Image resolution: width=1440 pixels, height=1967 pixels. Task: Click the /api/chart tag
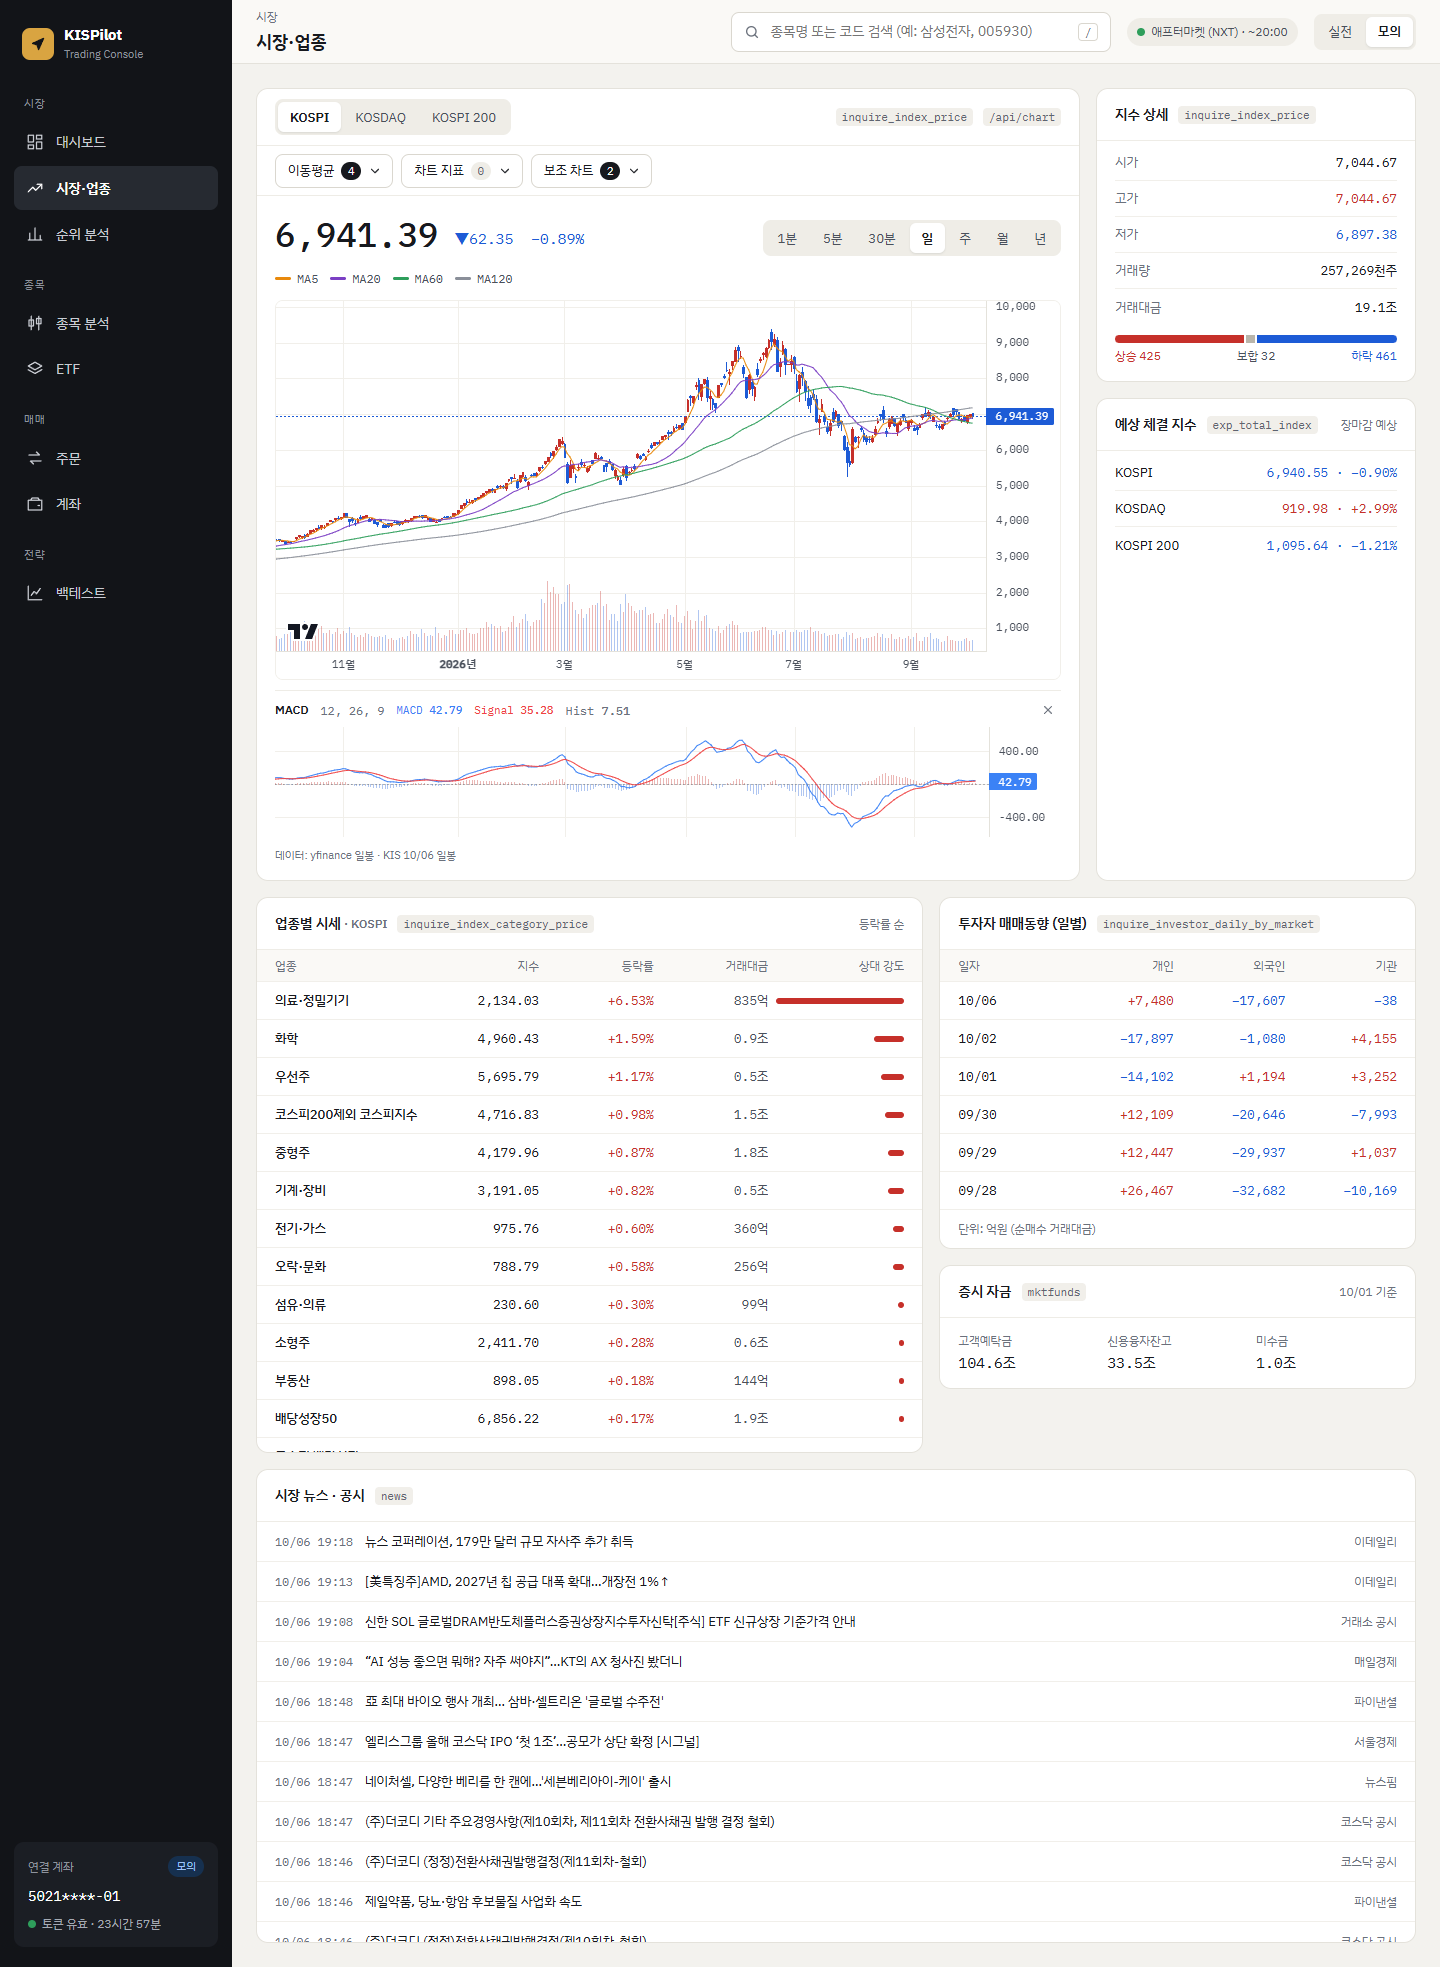tap(1022, 117)
